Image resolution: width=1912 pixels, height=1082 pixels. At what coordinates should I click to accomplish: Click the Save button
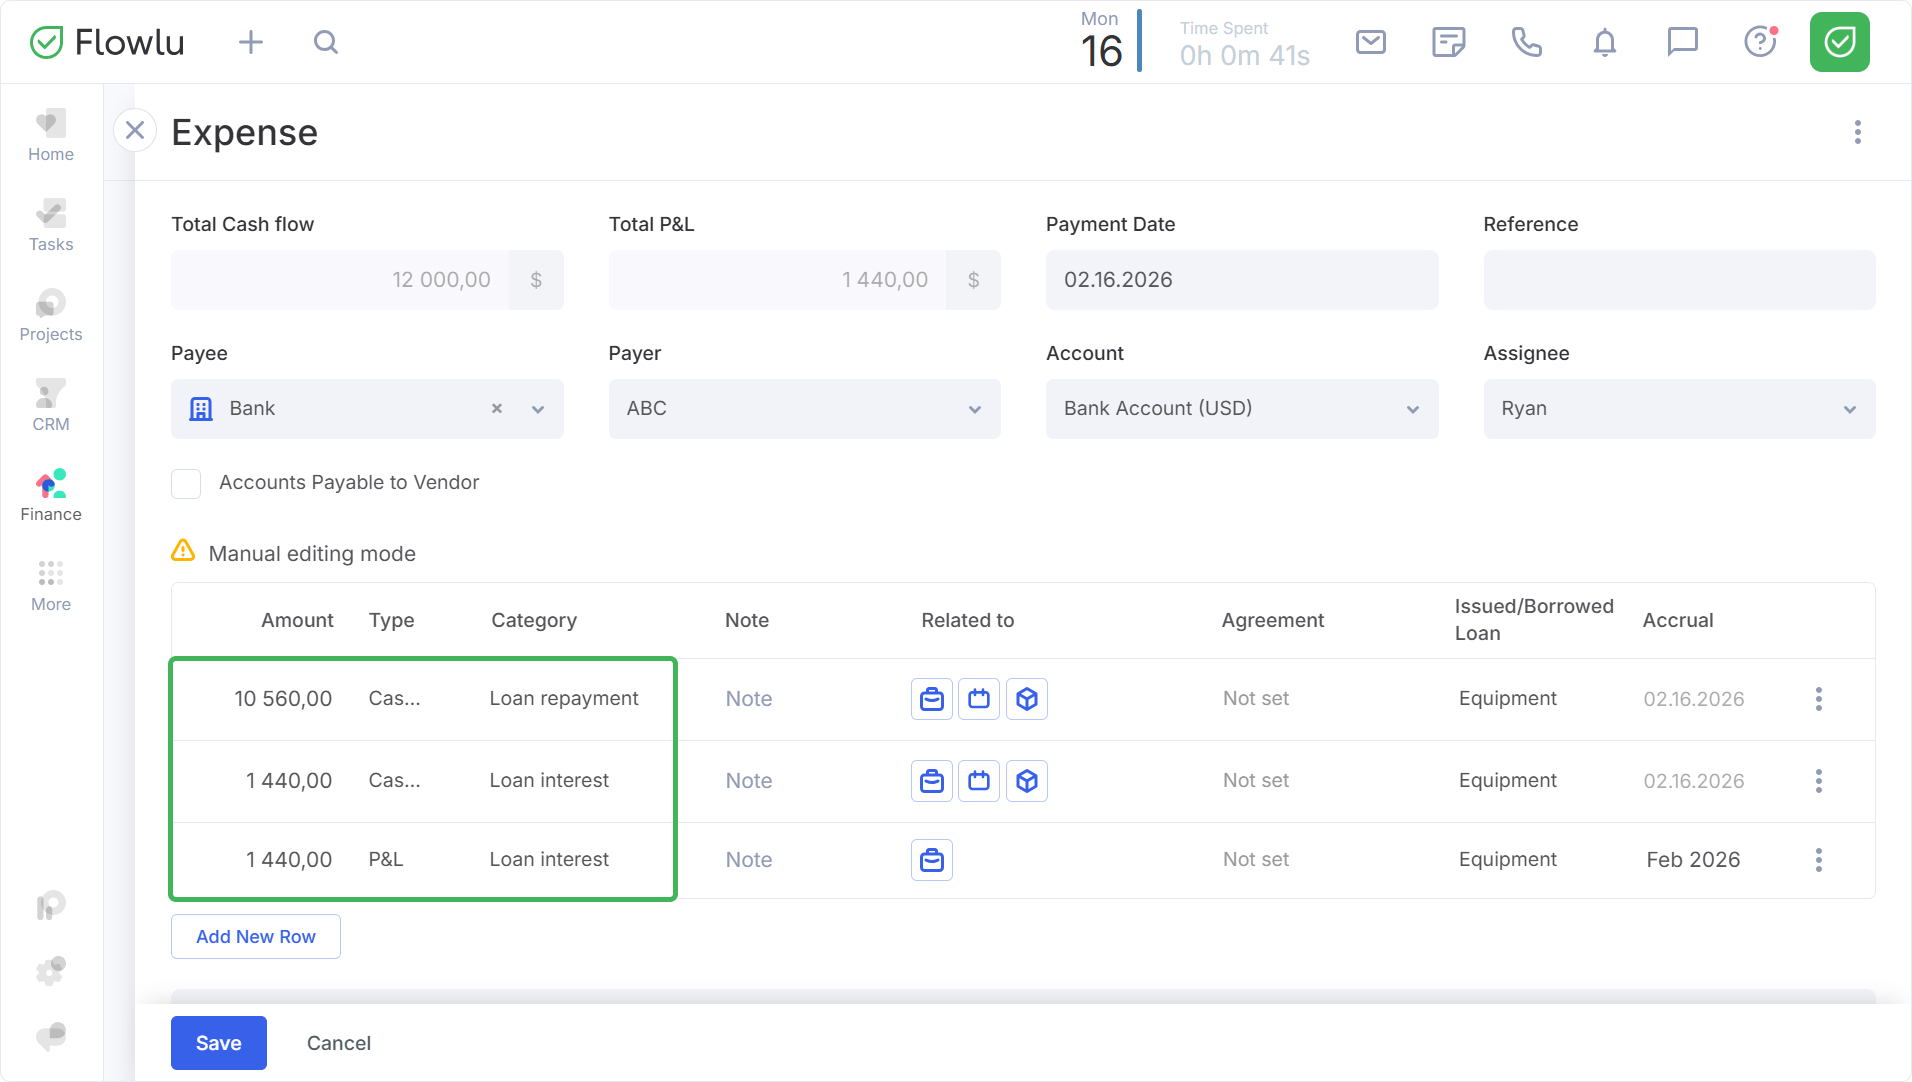point(218,1043)
